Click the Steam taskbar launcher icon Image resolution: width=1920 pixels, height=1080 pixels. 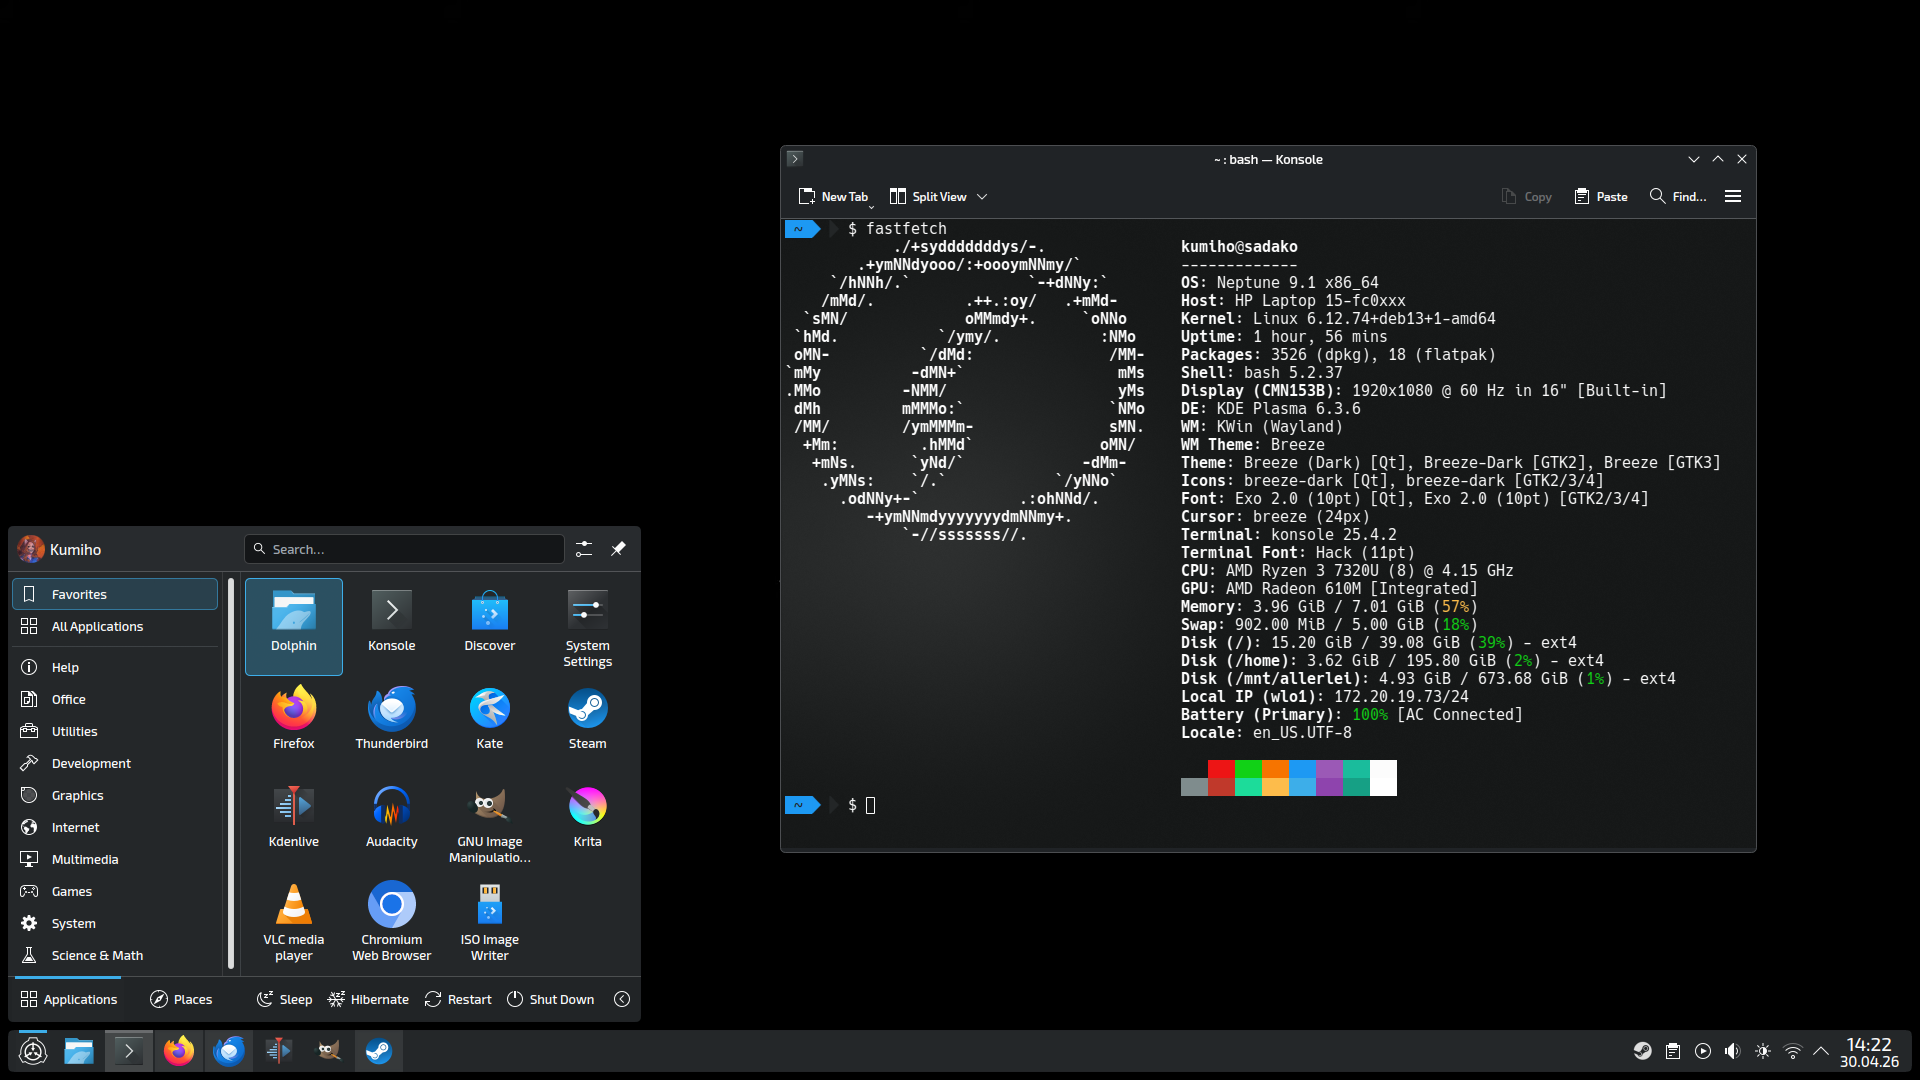click(379, 1051)
